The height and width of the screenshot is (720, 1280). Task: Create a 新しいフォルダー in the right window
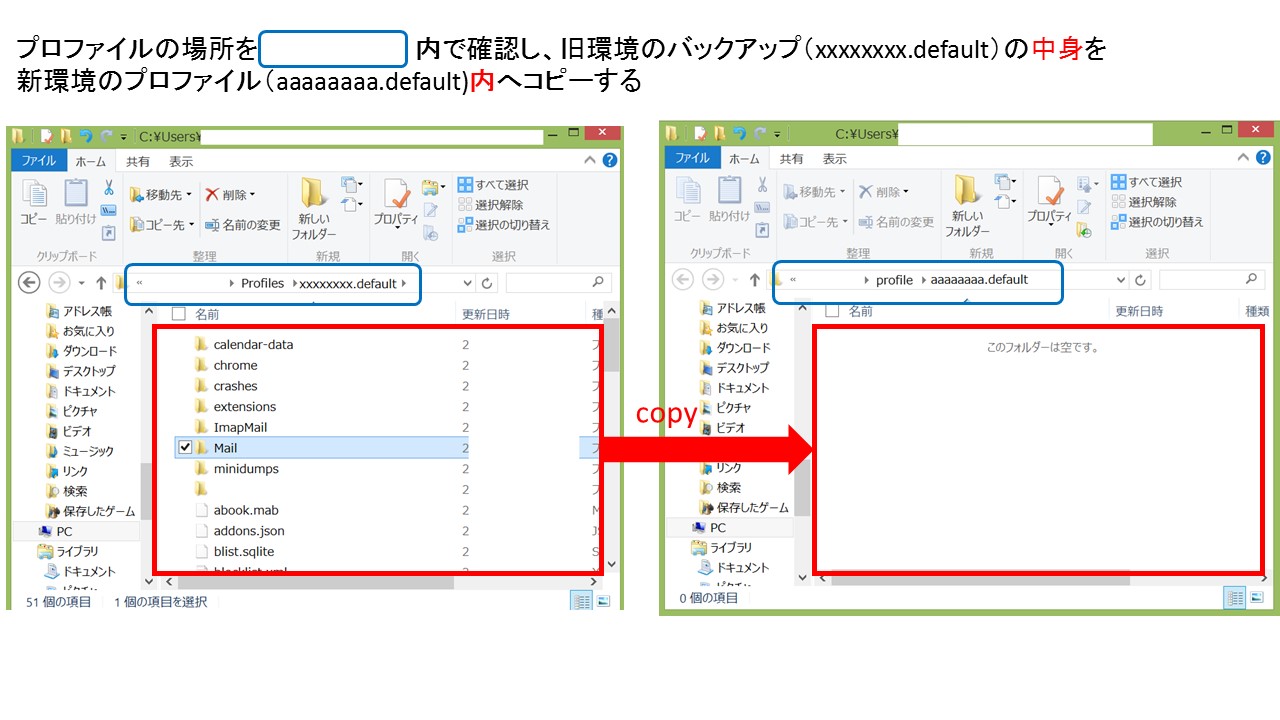pyautogui.click(x=967, y=204)
